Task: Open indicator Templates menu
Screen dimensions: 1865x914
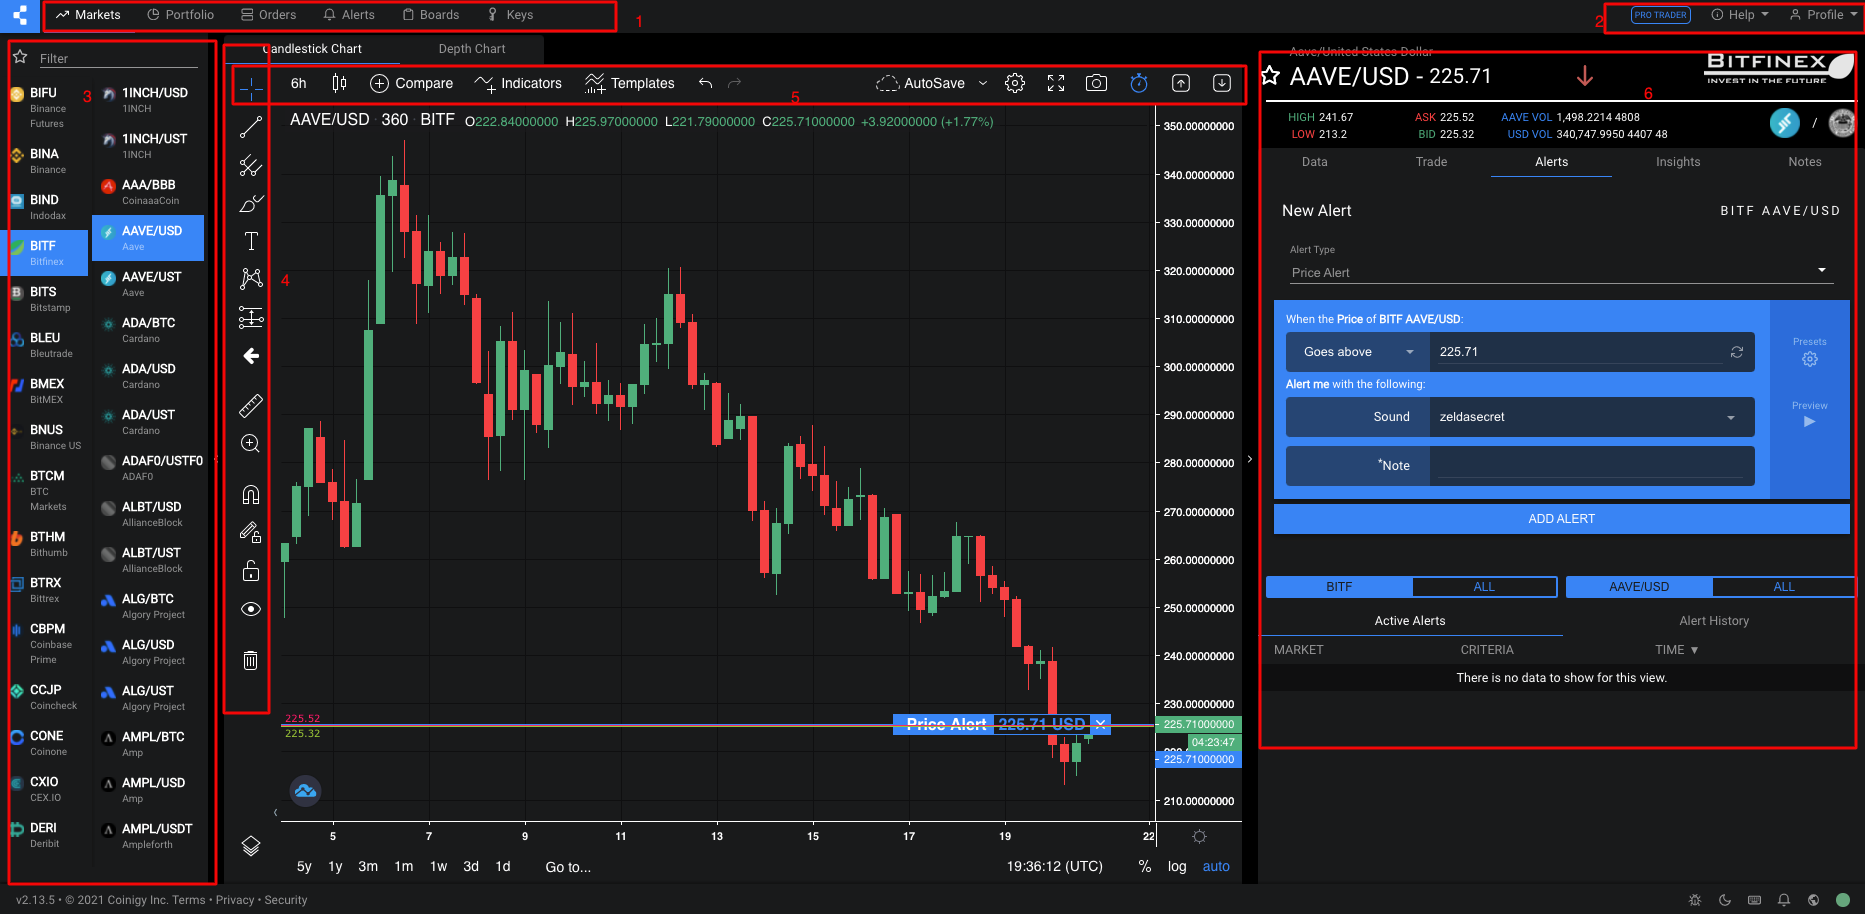Action: click(x=630, y=83)
